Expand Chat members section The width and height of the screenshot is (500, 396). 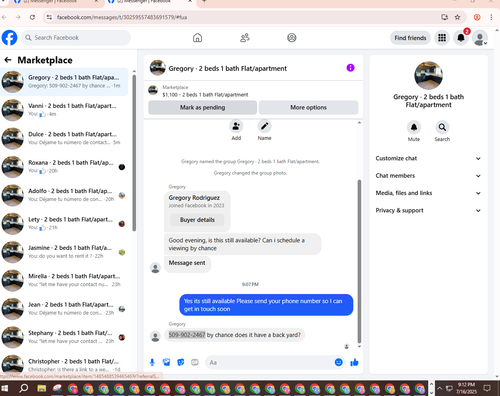(428, 176)
